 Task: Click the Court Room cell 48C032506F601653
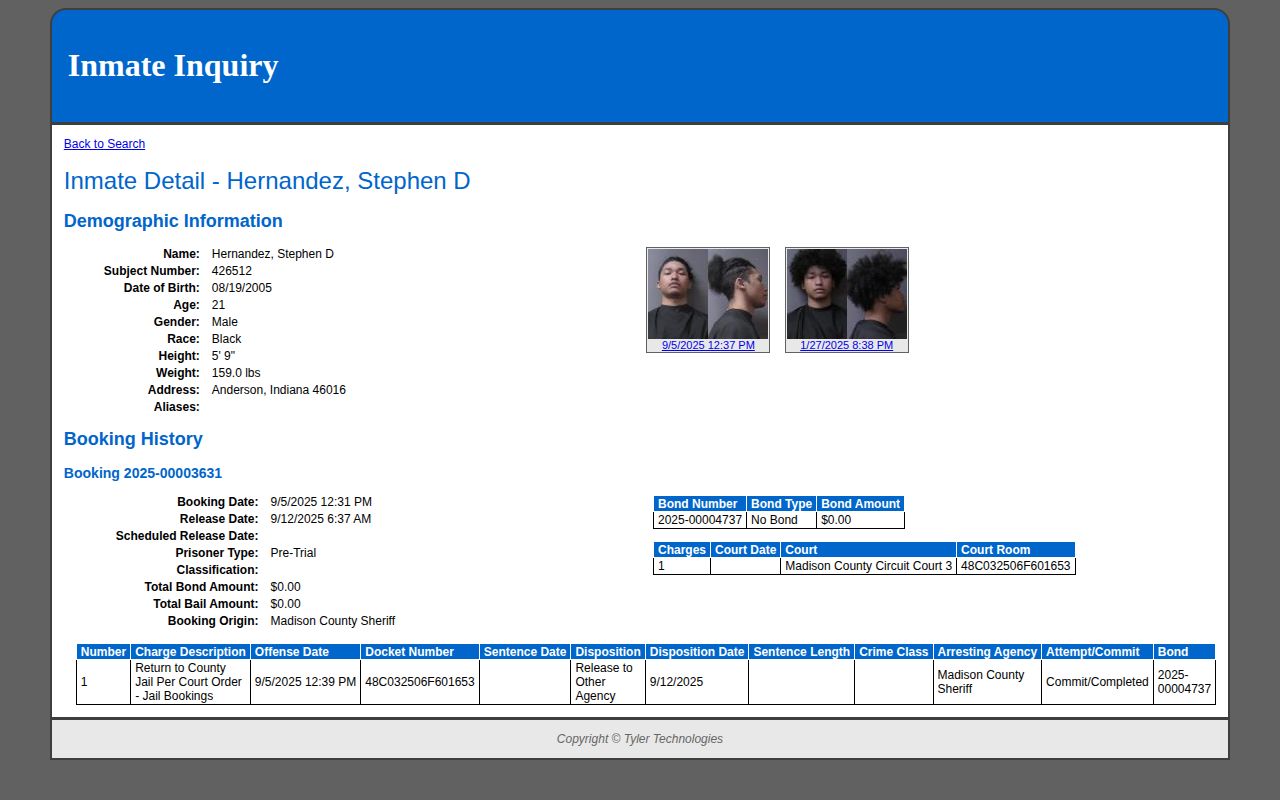pos(1016,566)
